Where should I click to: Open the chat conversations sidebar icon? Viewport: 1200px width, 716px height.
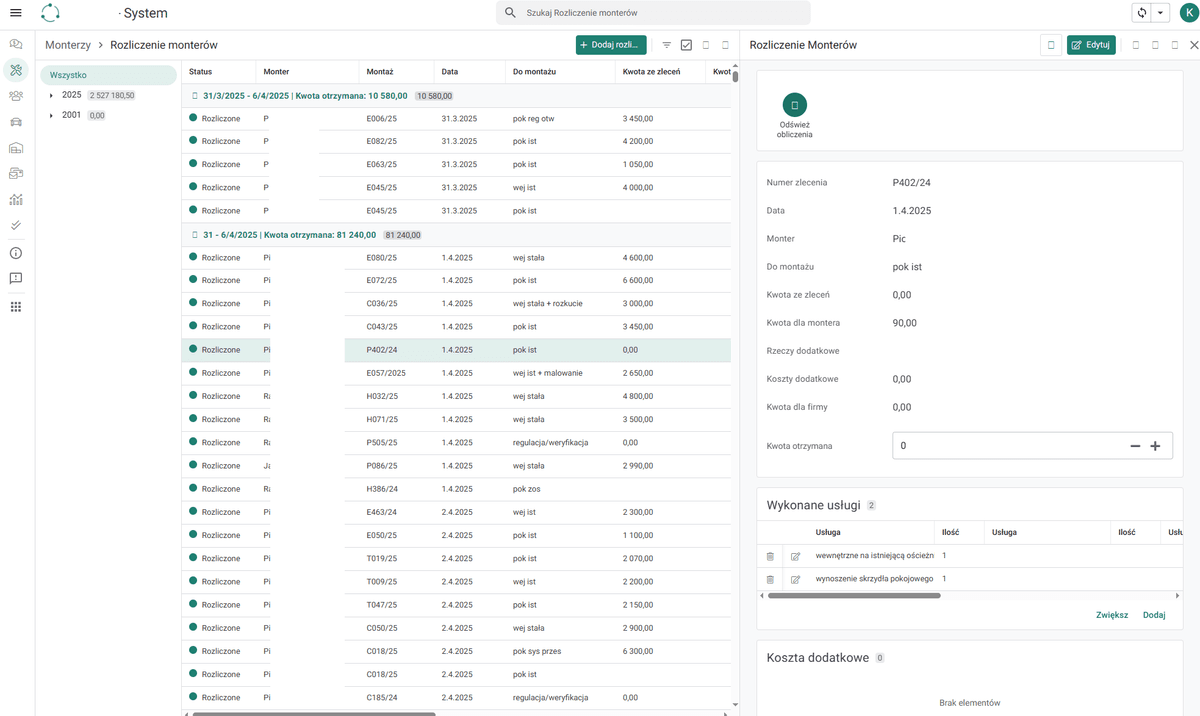coord(16,44)
